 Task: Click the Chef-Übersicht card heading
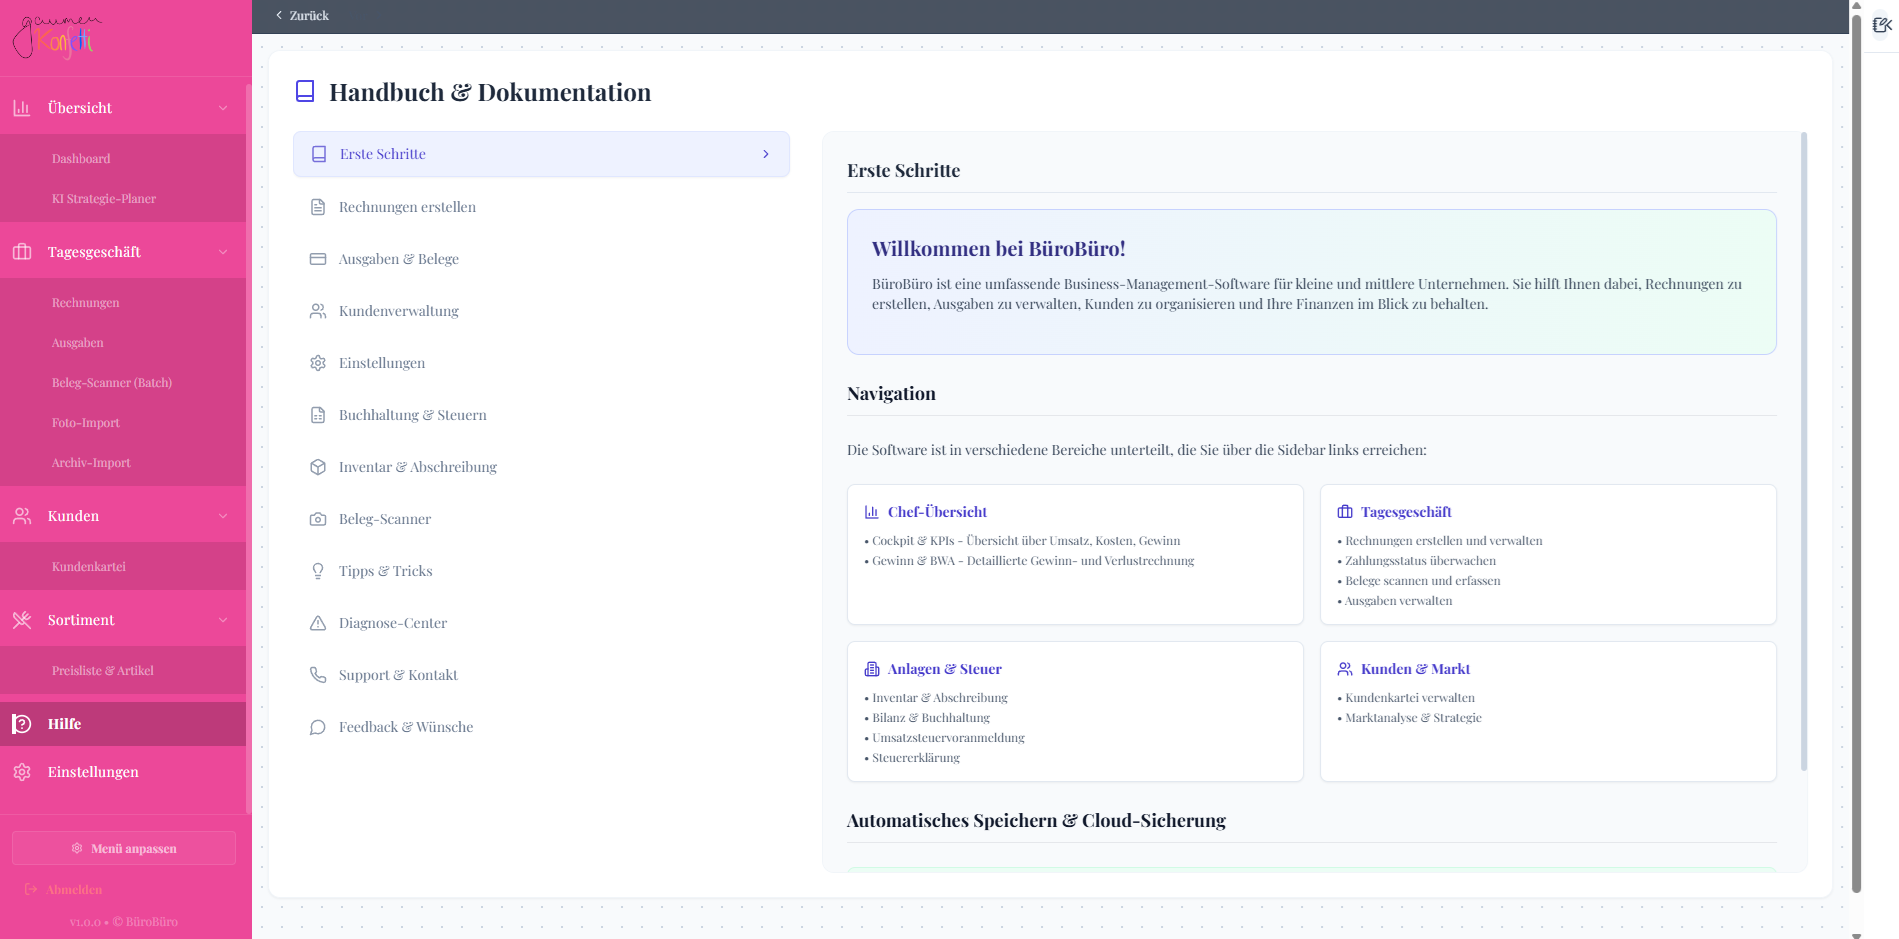pyautogui.click(x=937, y=512)
